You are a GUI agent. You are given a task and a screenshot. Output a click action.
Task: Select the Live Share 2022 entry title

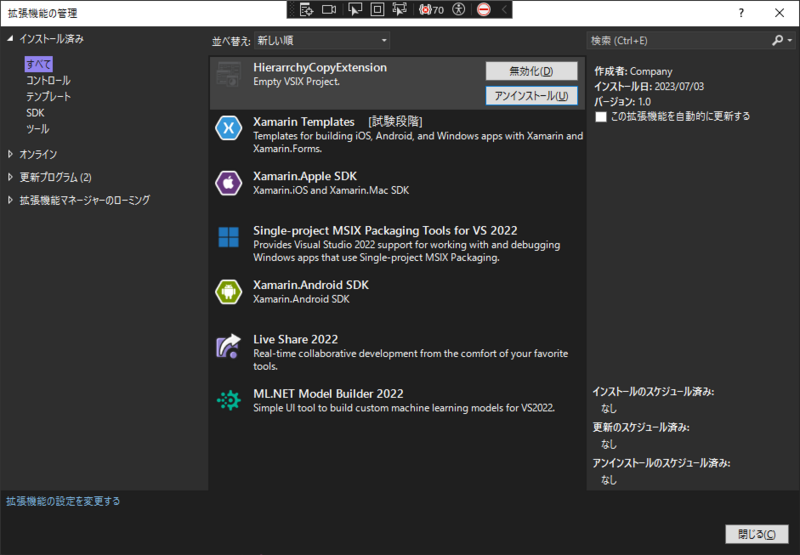tap(295, 339)
